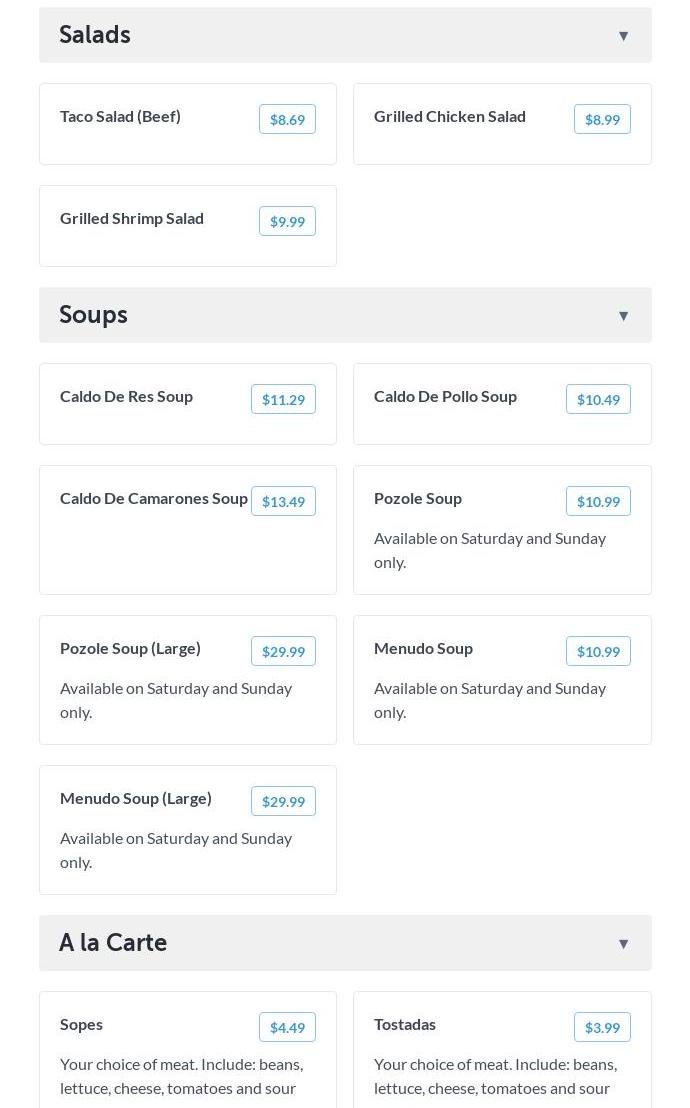Click the Salads section header
Image resolution: width=690 pixels, height=1108 pixels.
coord(95,35)
